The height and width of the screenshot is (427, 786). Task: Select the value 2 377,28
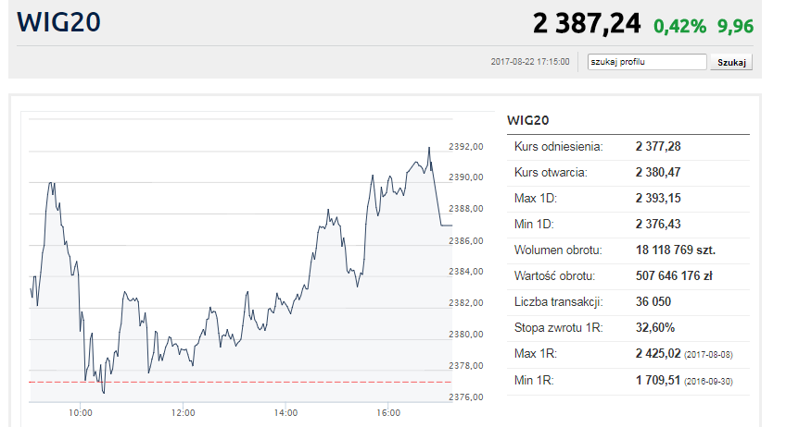tap(658, 146)
